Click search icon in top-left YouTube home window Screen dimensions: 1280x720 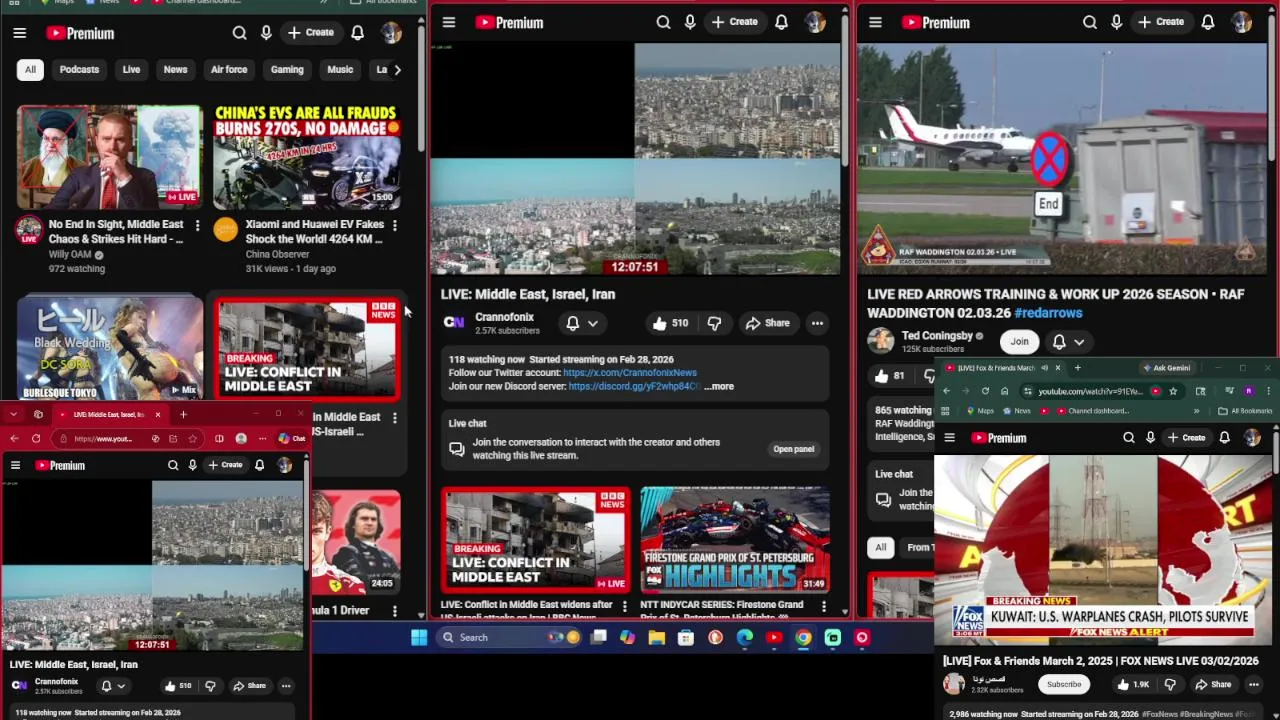coord(239,33)
